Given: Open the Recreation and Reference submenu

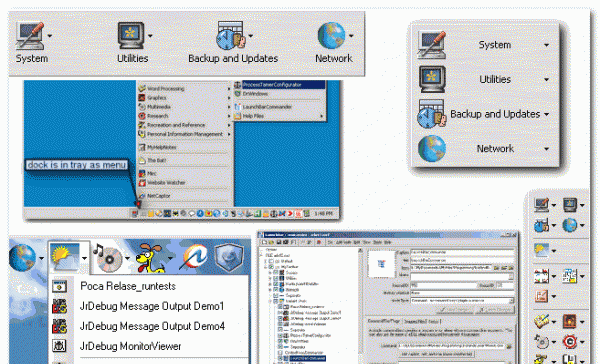Looking at the screenshot, I should coord(185,125).
